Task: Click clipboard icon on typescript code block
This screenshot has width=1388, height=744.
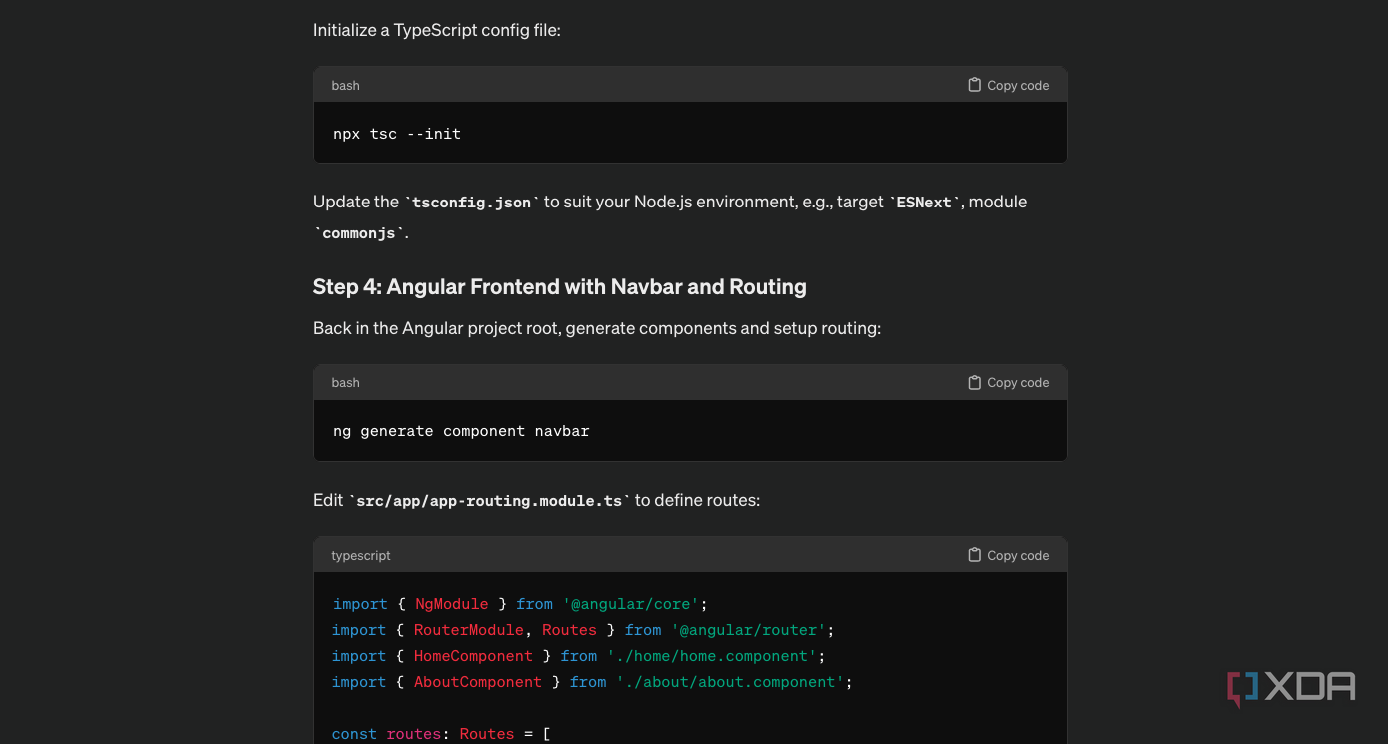Action: click(x=974, y=555)
